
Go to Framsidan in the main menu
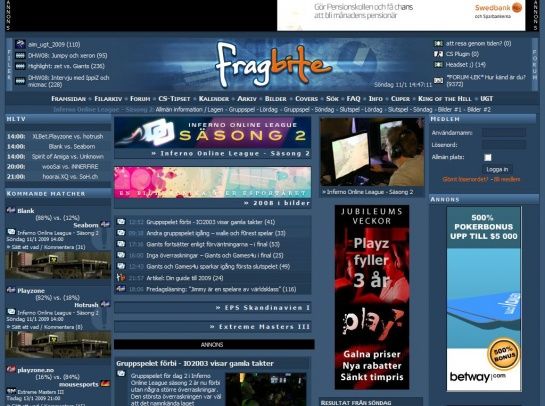tap(68, 99)
